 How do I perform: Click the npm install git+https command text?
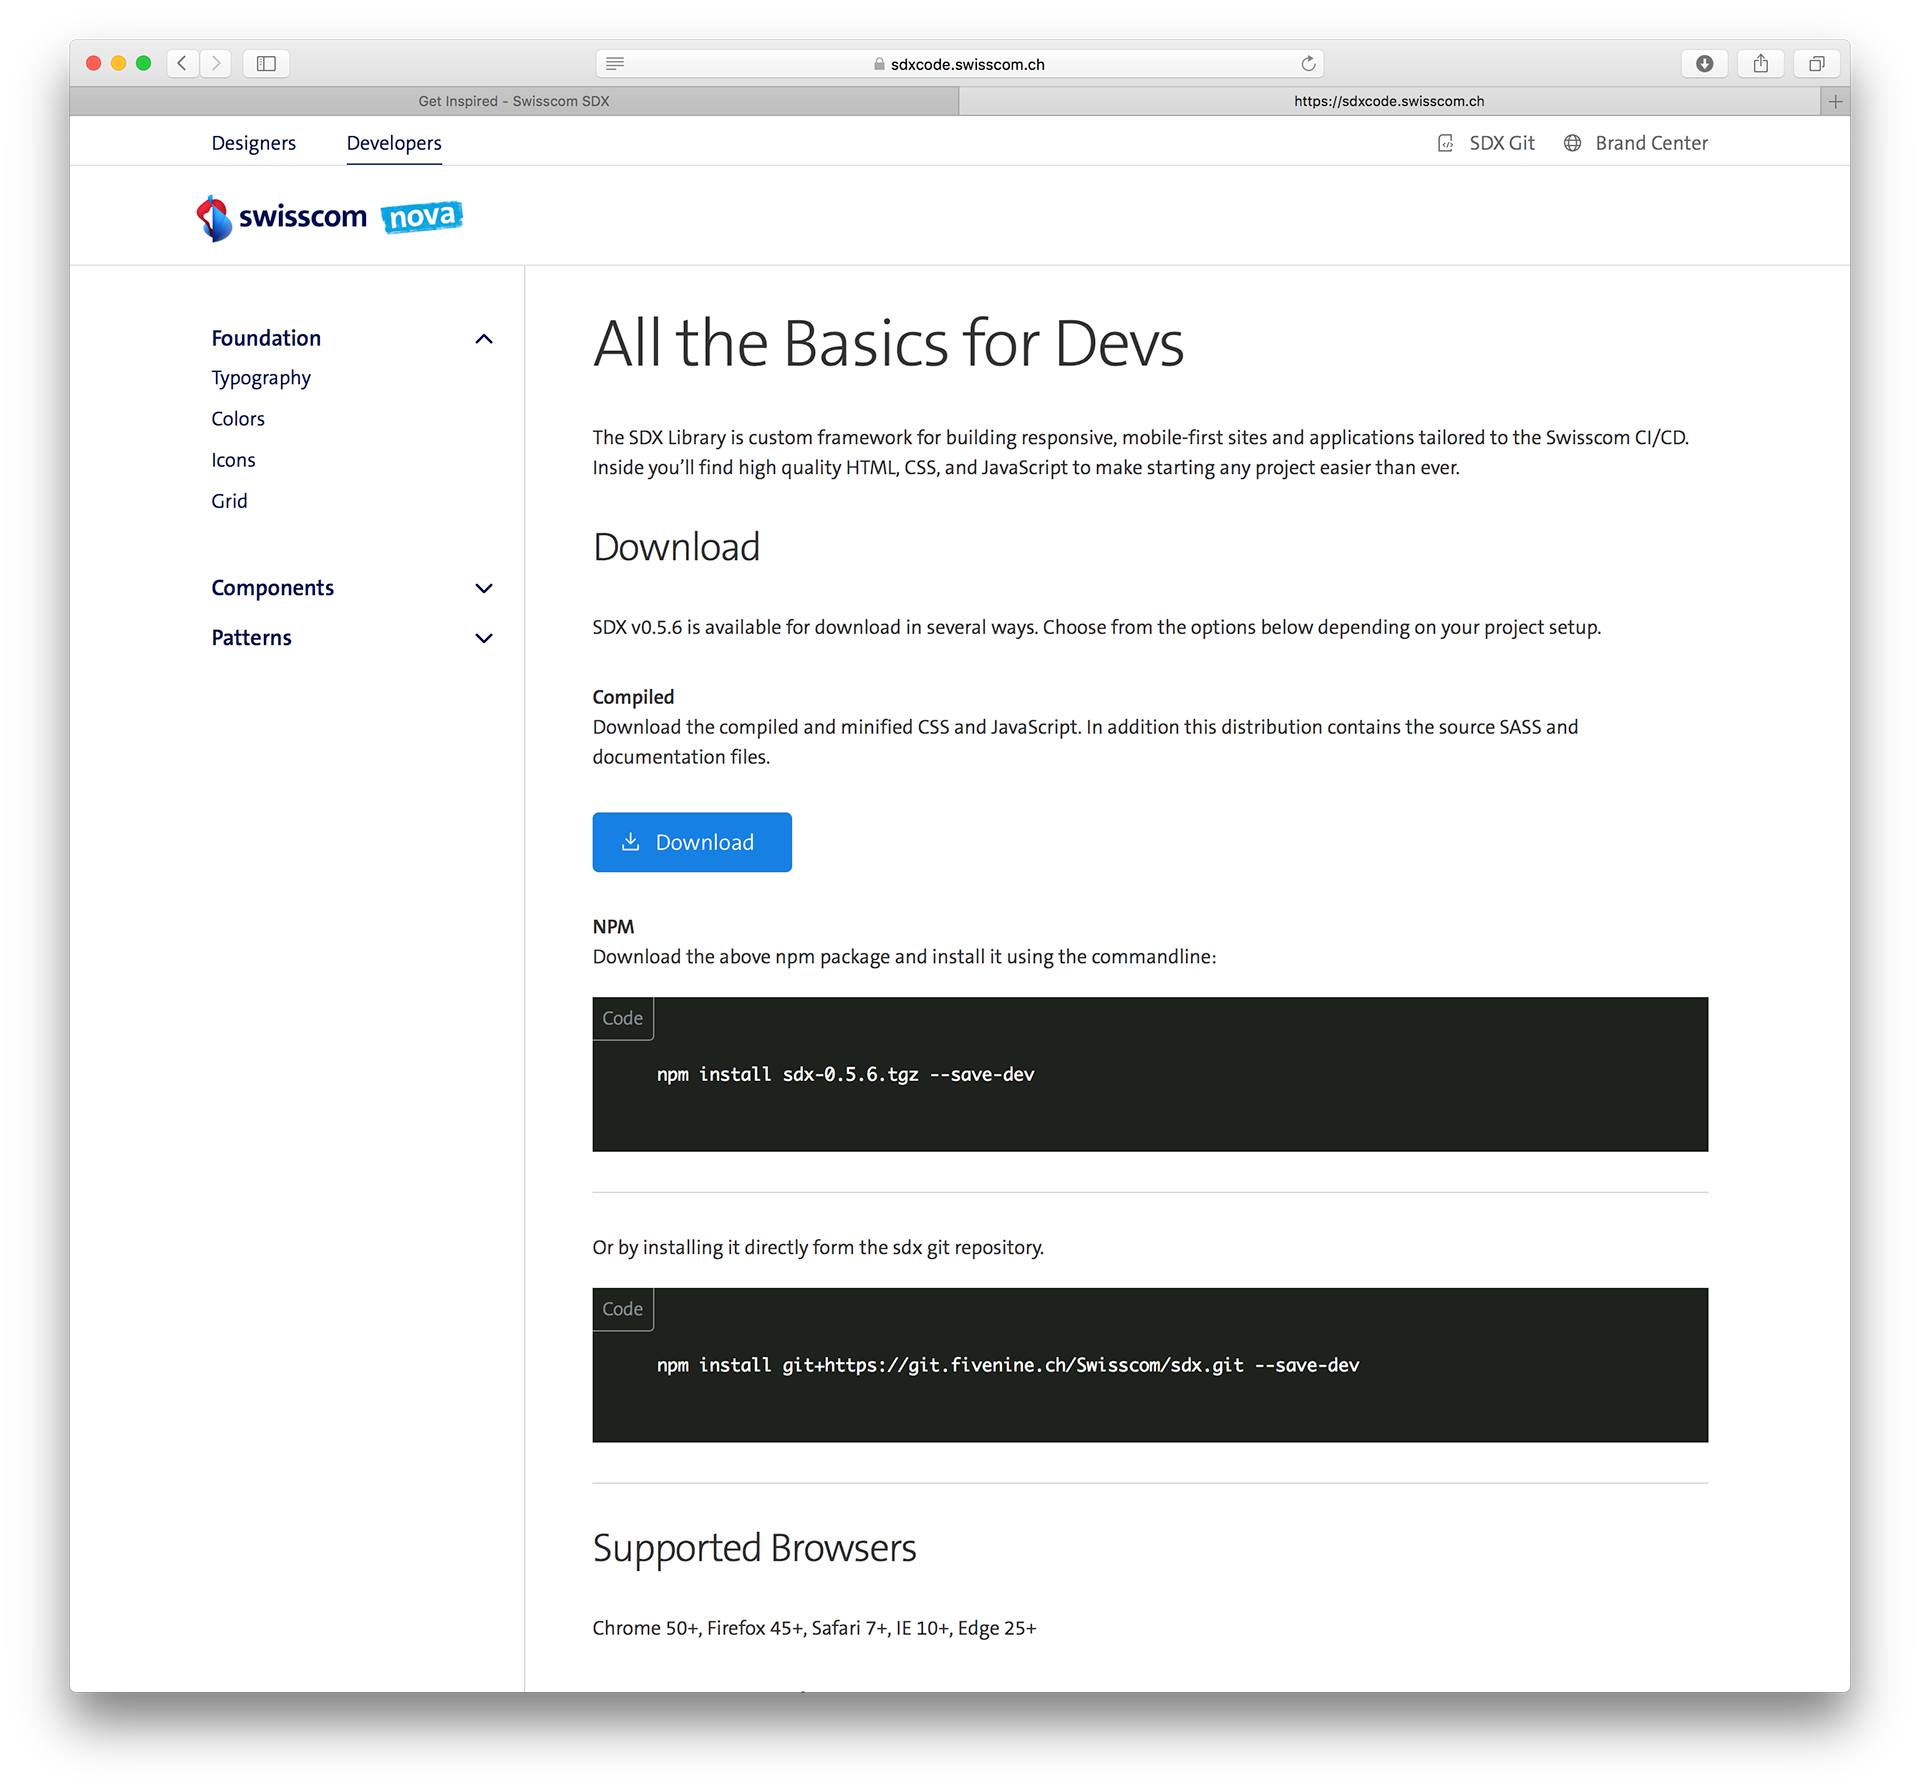click(1008, 1366)
